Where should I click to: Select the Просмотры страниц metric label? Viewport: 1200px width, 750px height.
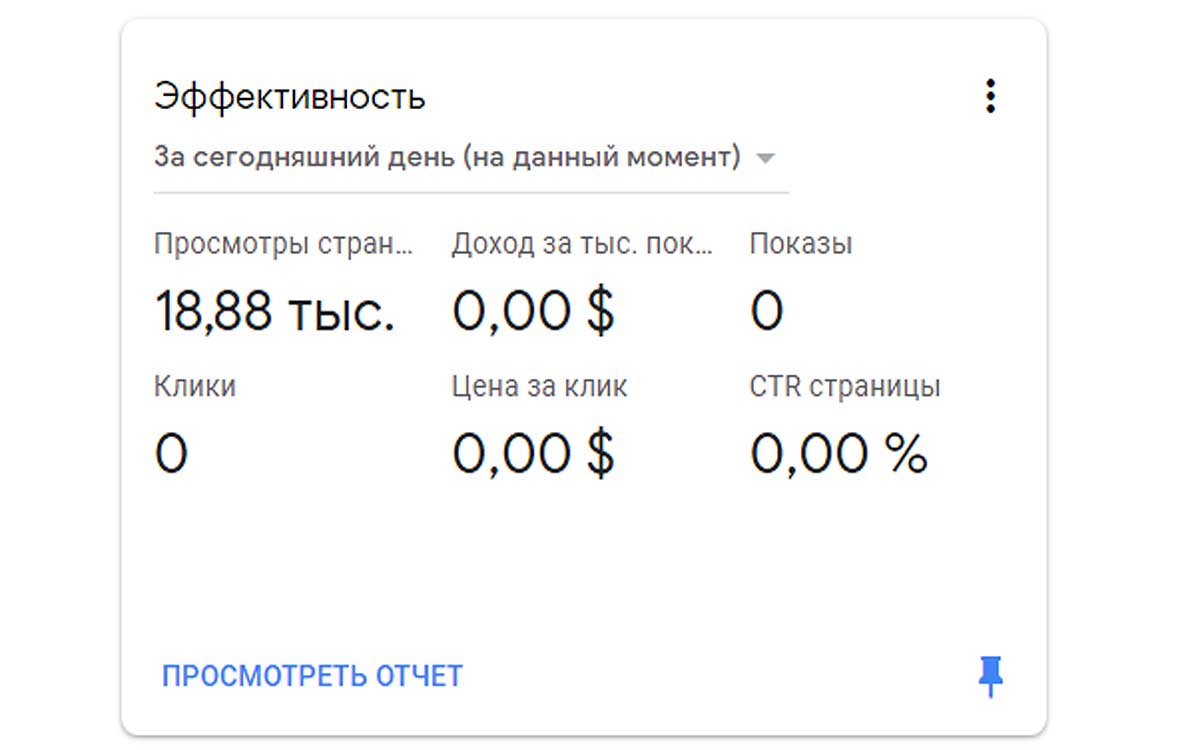click(283, 244)
